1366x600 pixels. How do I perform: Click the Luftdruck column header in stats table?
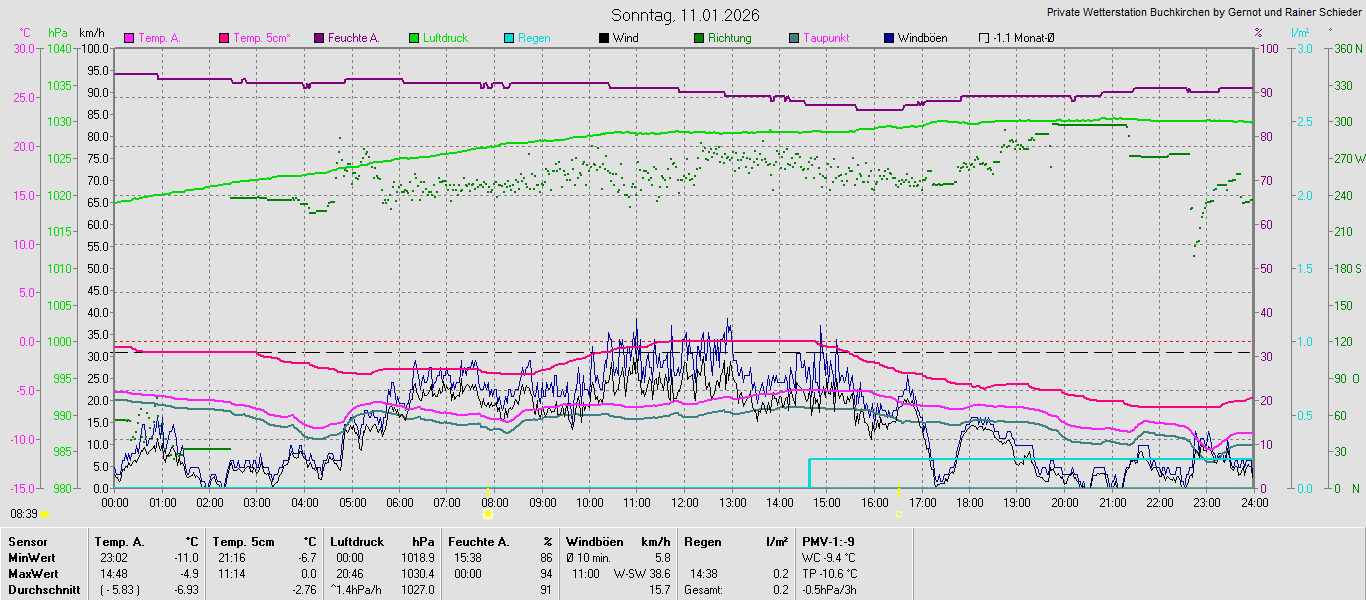(357, 541)
